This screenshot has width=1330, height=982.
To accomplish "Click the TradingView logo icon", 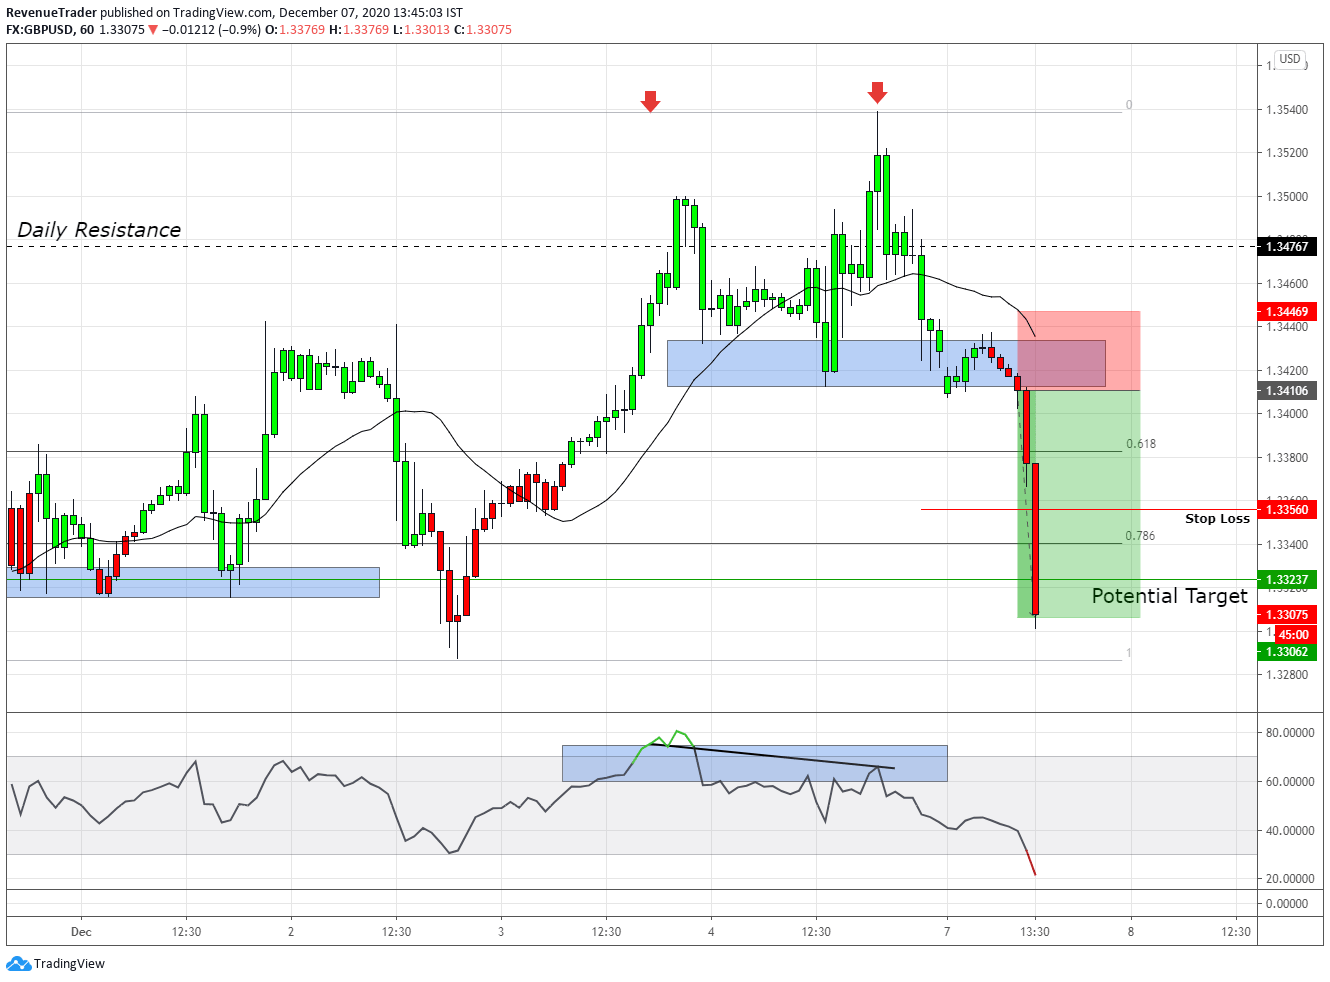I will pos(18,964).
